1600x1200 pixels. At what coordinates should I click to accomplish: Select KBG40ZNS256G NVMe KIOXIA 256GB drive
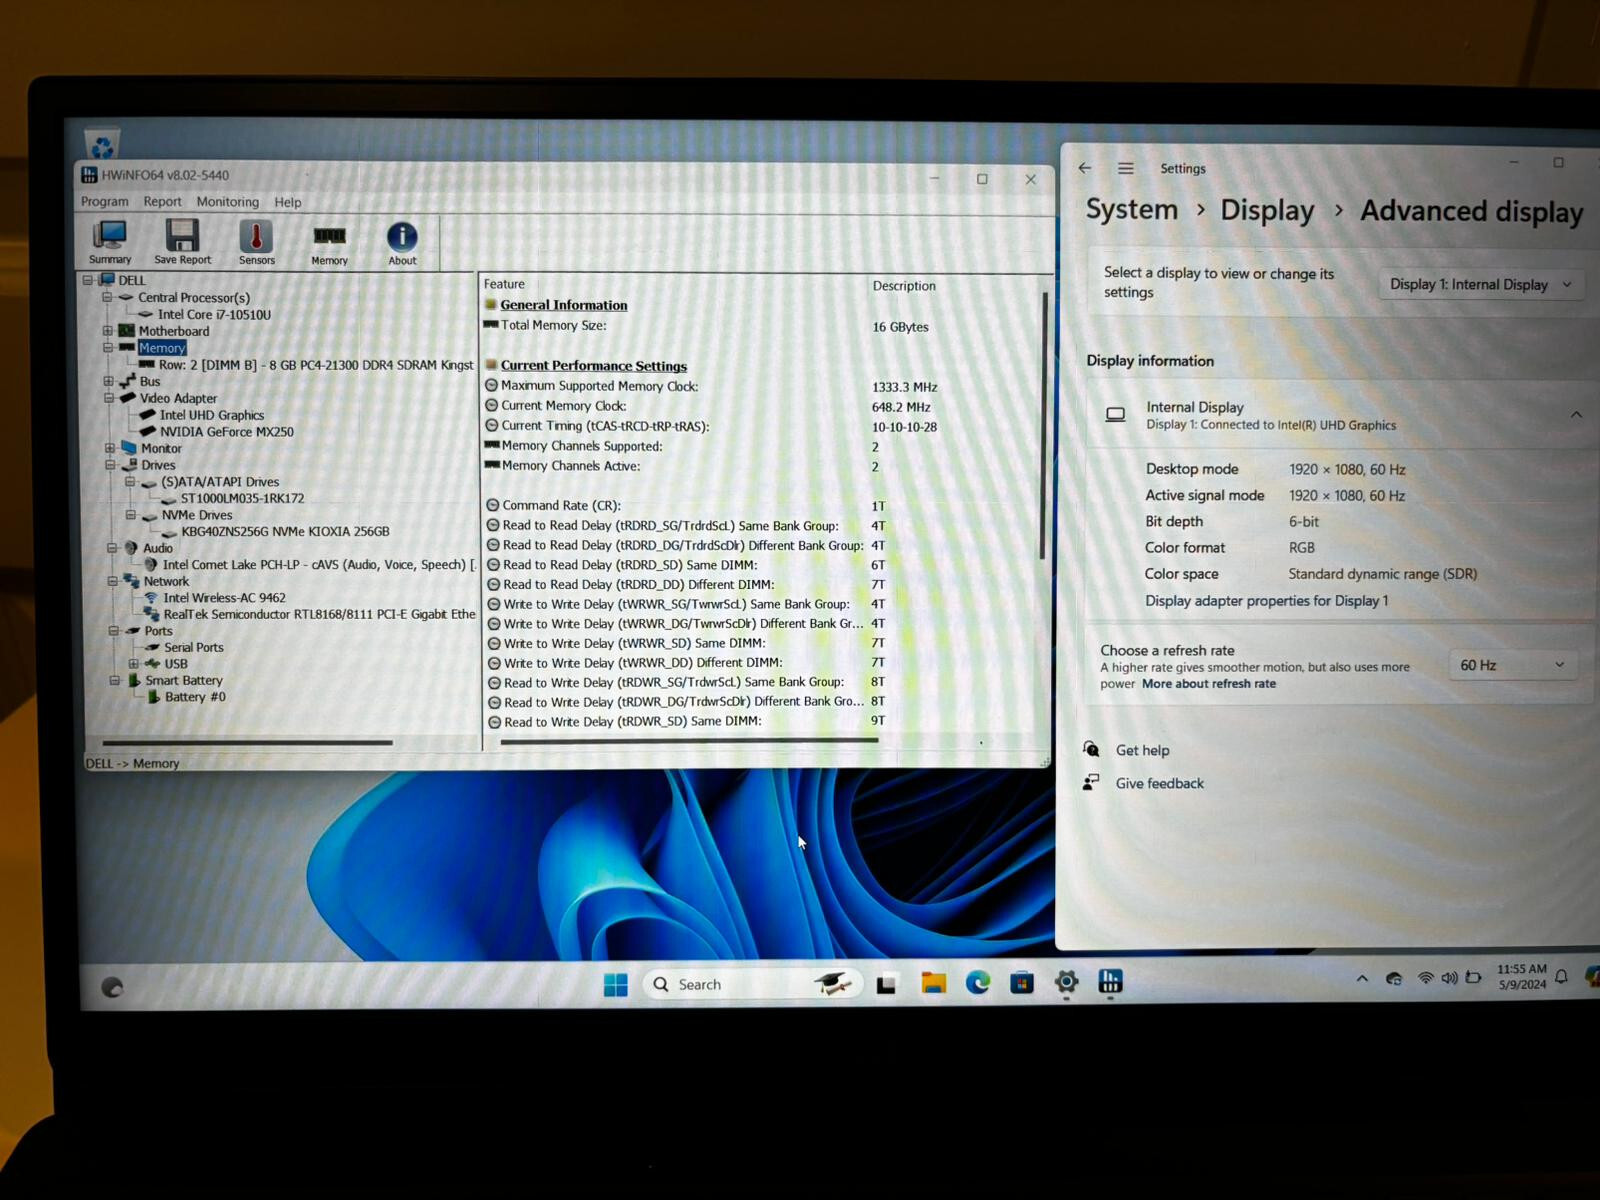tap(285, 532)
